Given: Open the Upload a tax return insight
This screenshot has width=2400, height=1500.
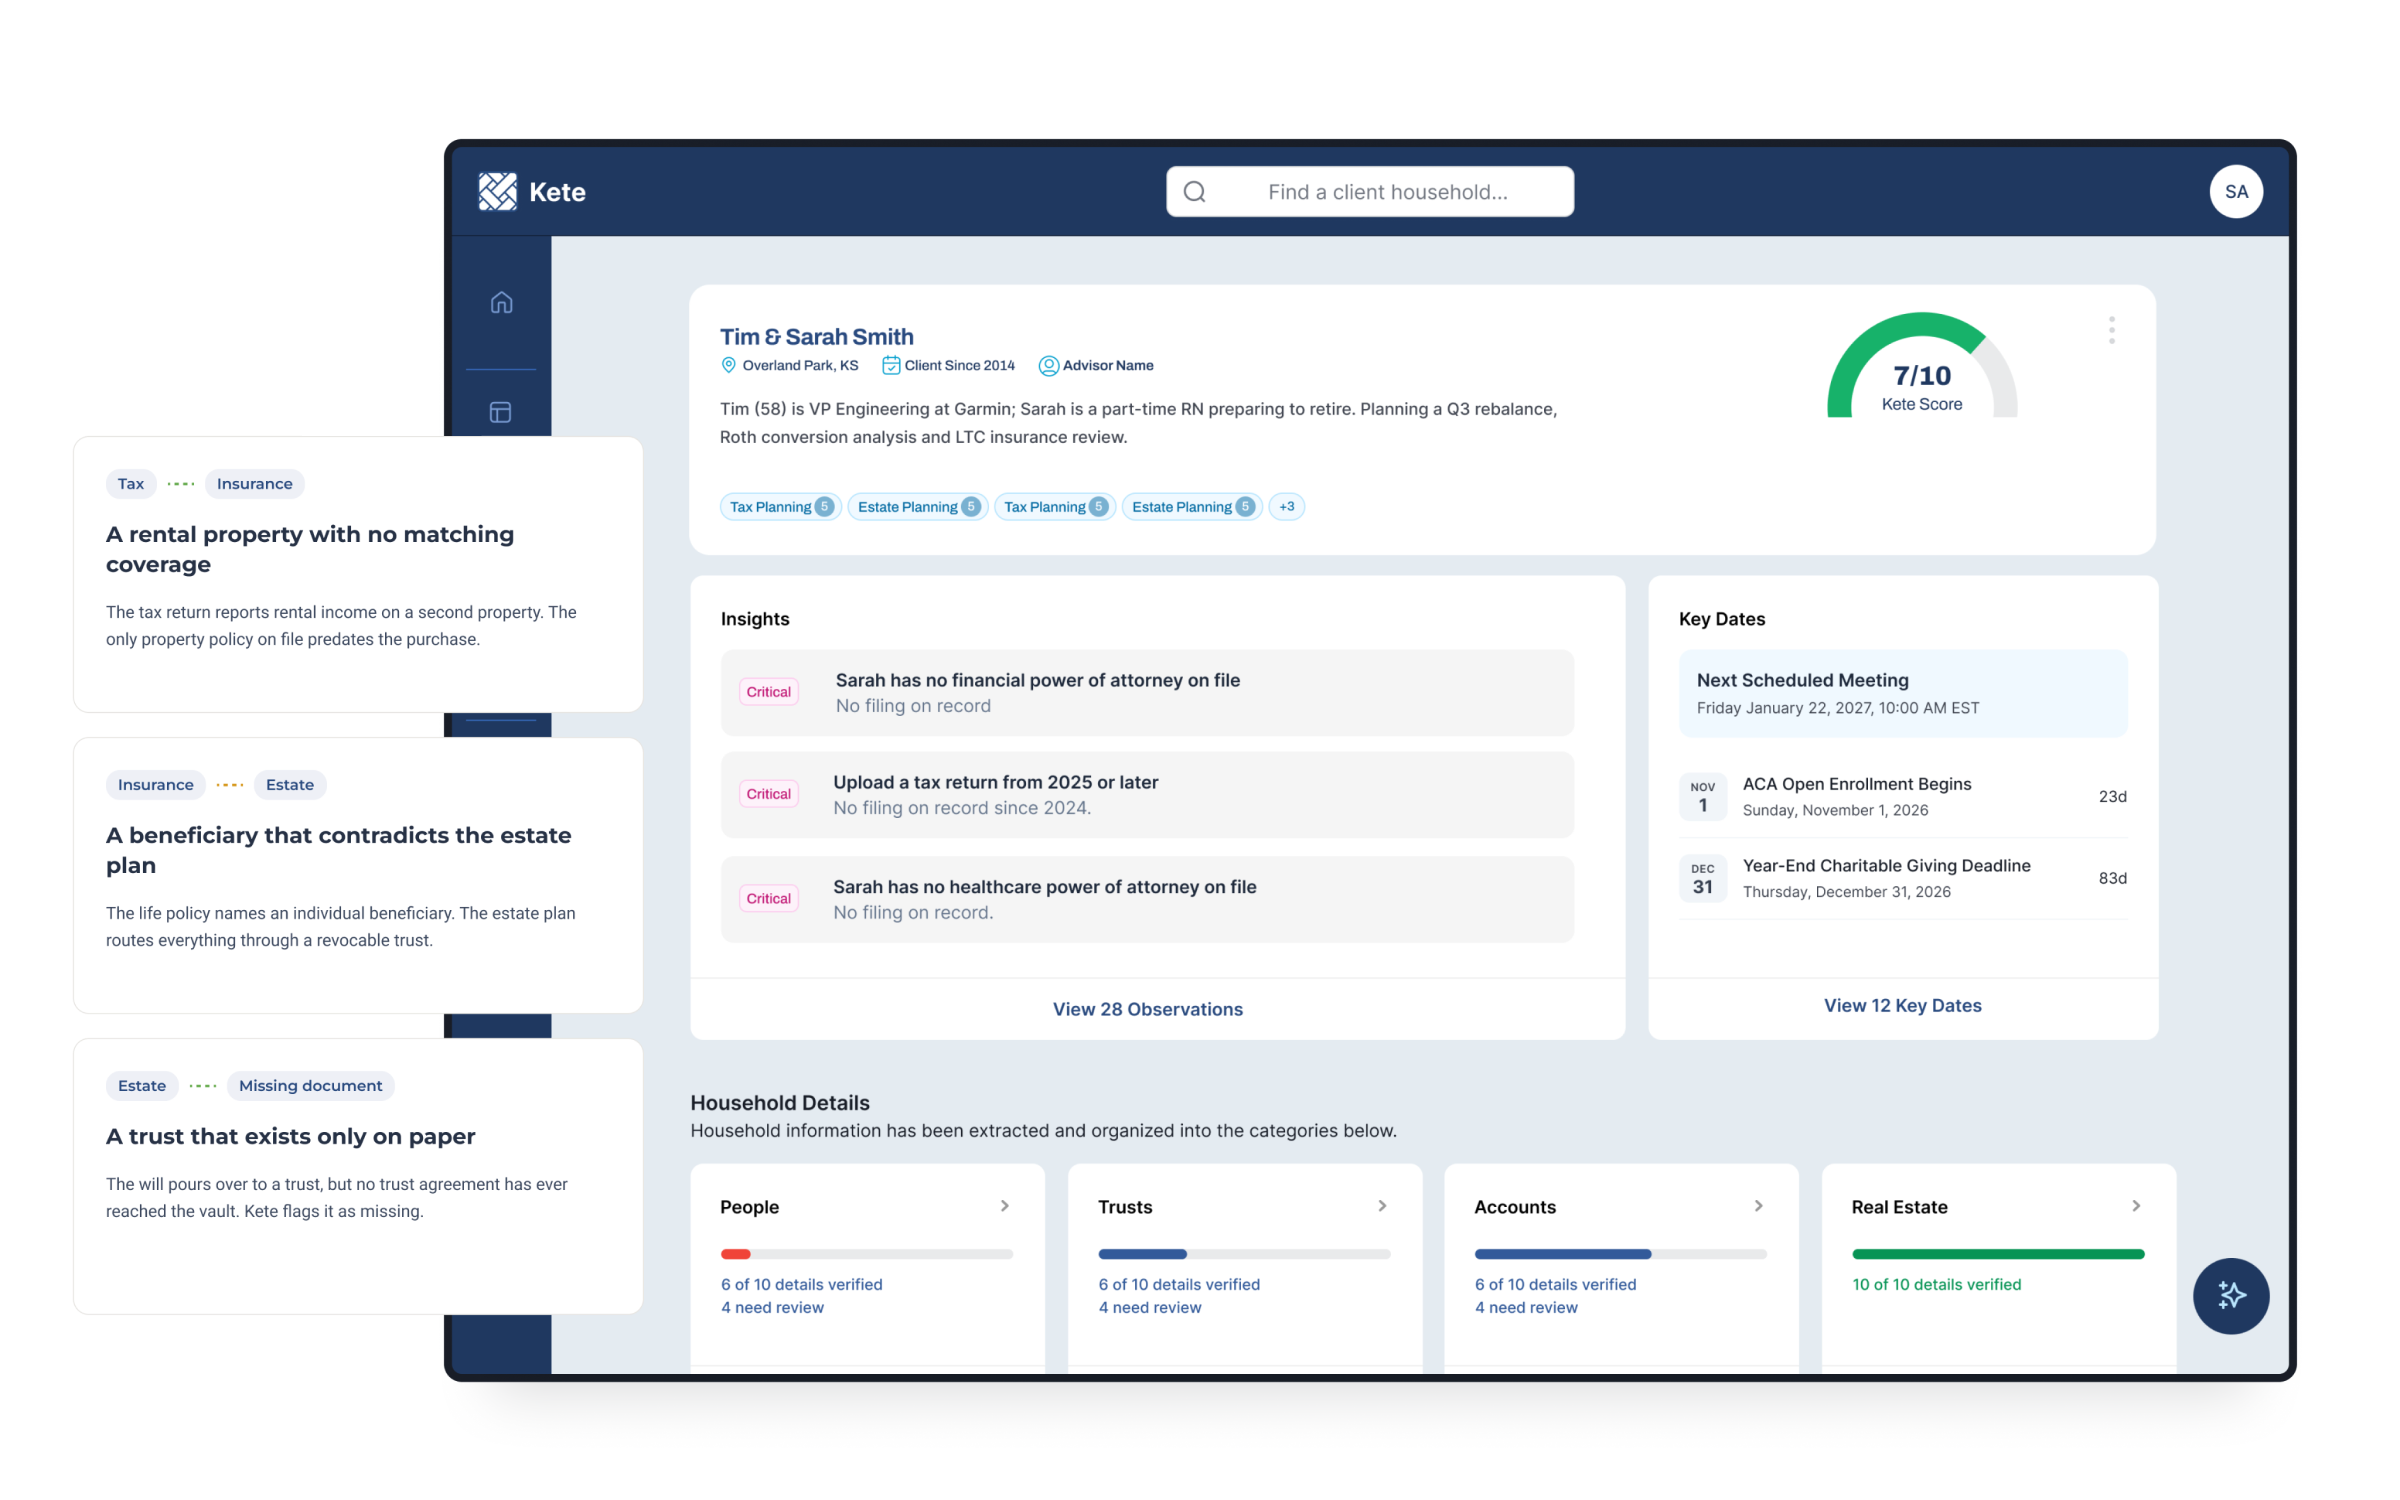Looking at the screenshot, I should point(1147,794).
